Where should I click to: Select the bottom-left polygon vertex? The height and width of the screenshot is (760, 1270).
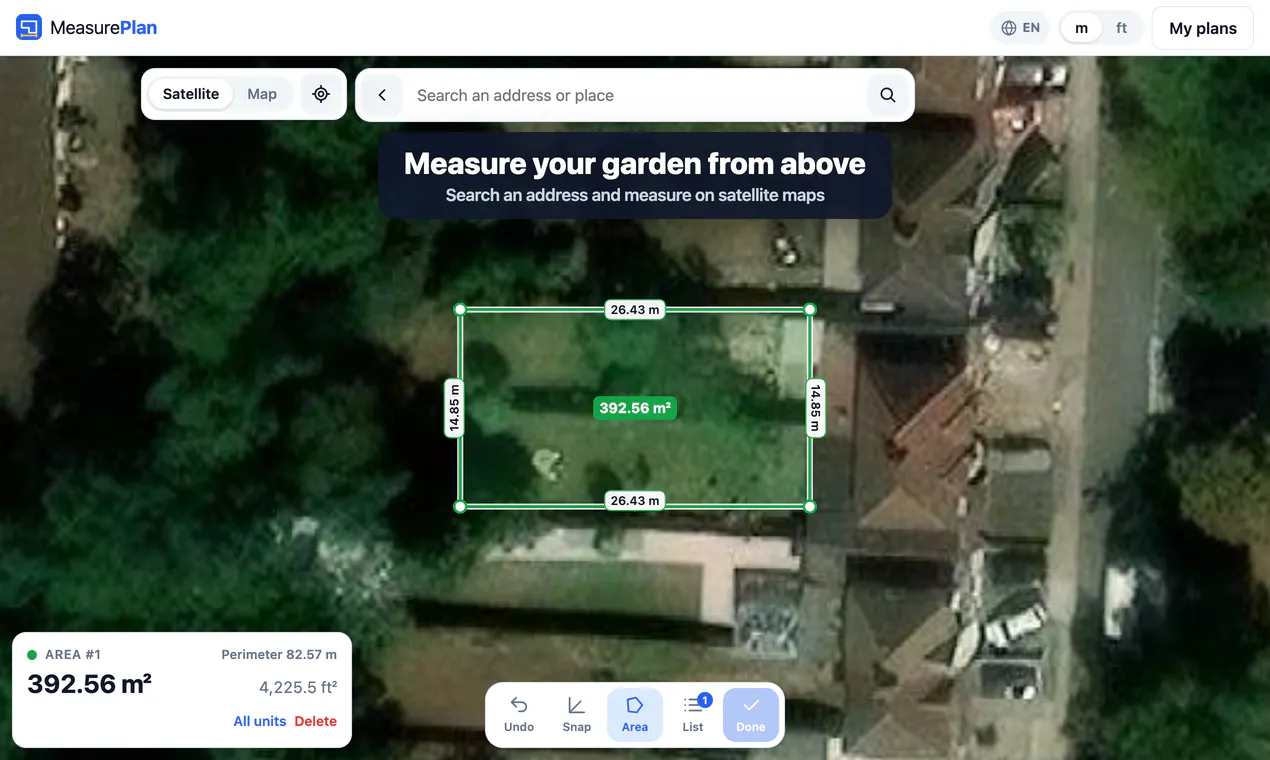(460, 507)
